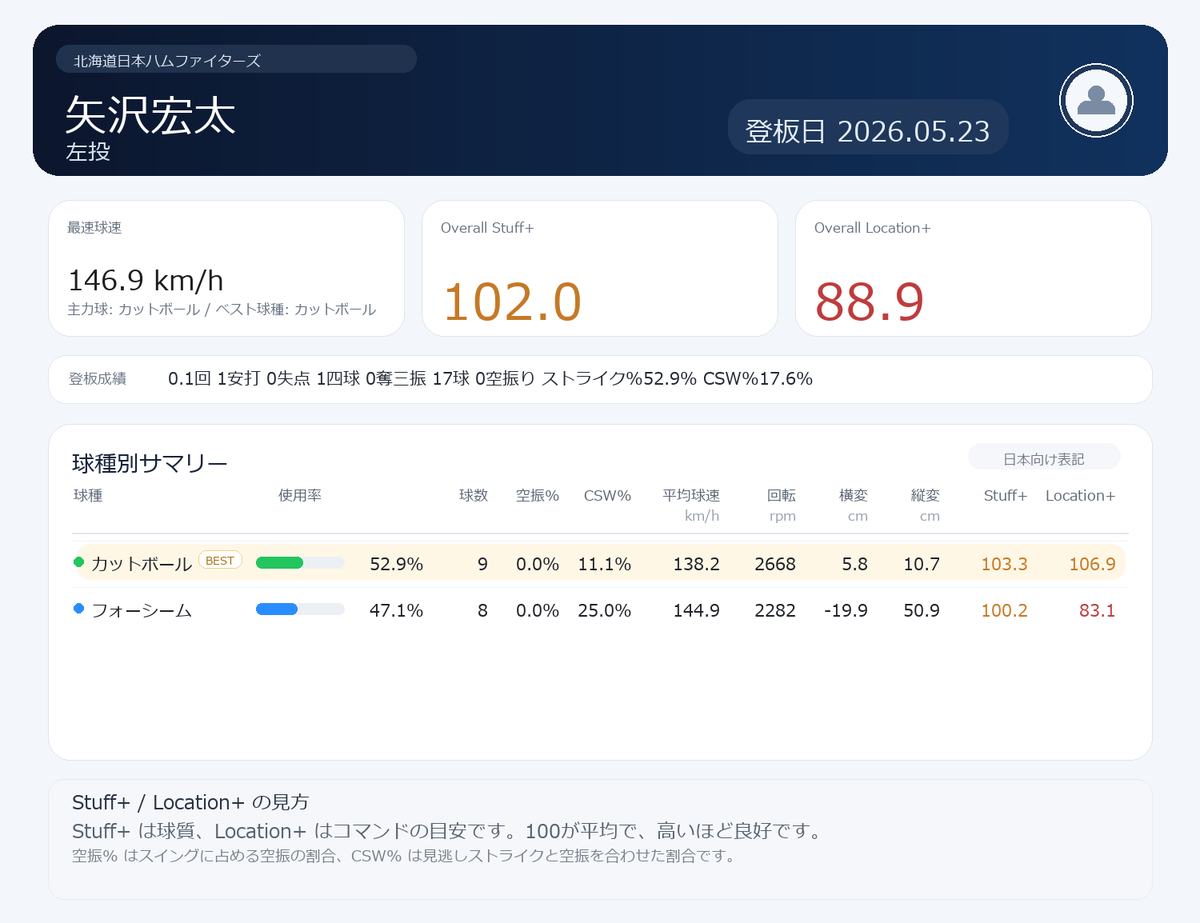The width and height of the screenshot is (1200, 923).
Task: Click the 138.2 average velocity value
Action: click(696, 564)
